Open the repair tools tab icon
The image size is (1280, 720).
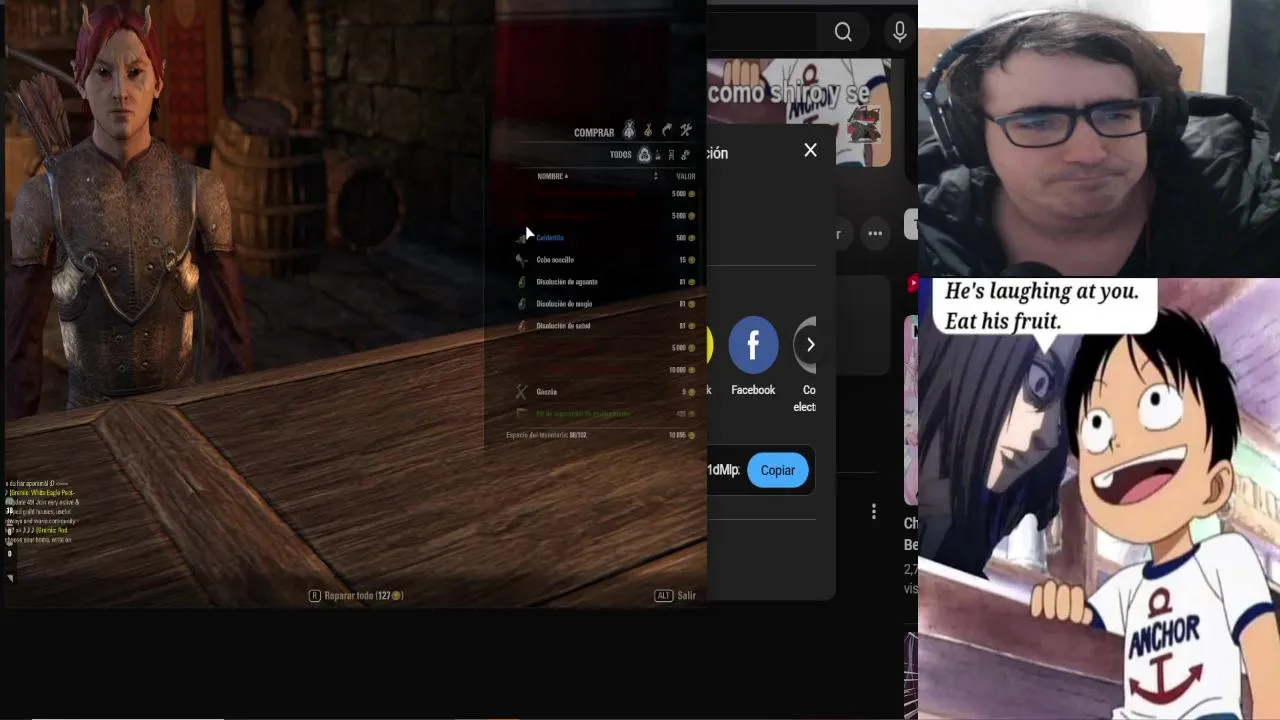[x=686, y=130]
